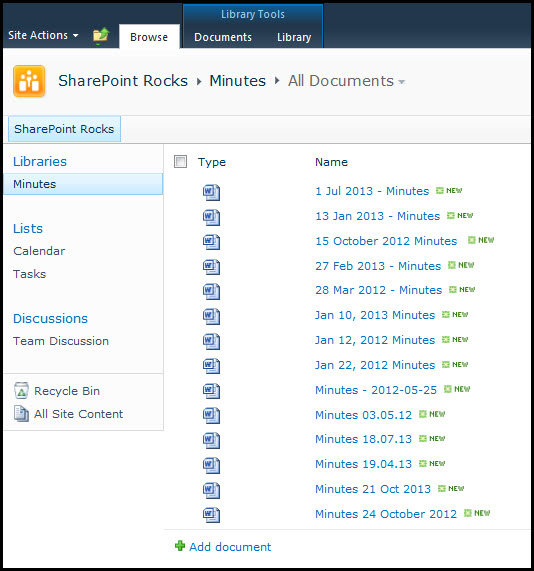Sort by the Name column header

click(x=331, y=162)
